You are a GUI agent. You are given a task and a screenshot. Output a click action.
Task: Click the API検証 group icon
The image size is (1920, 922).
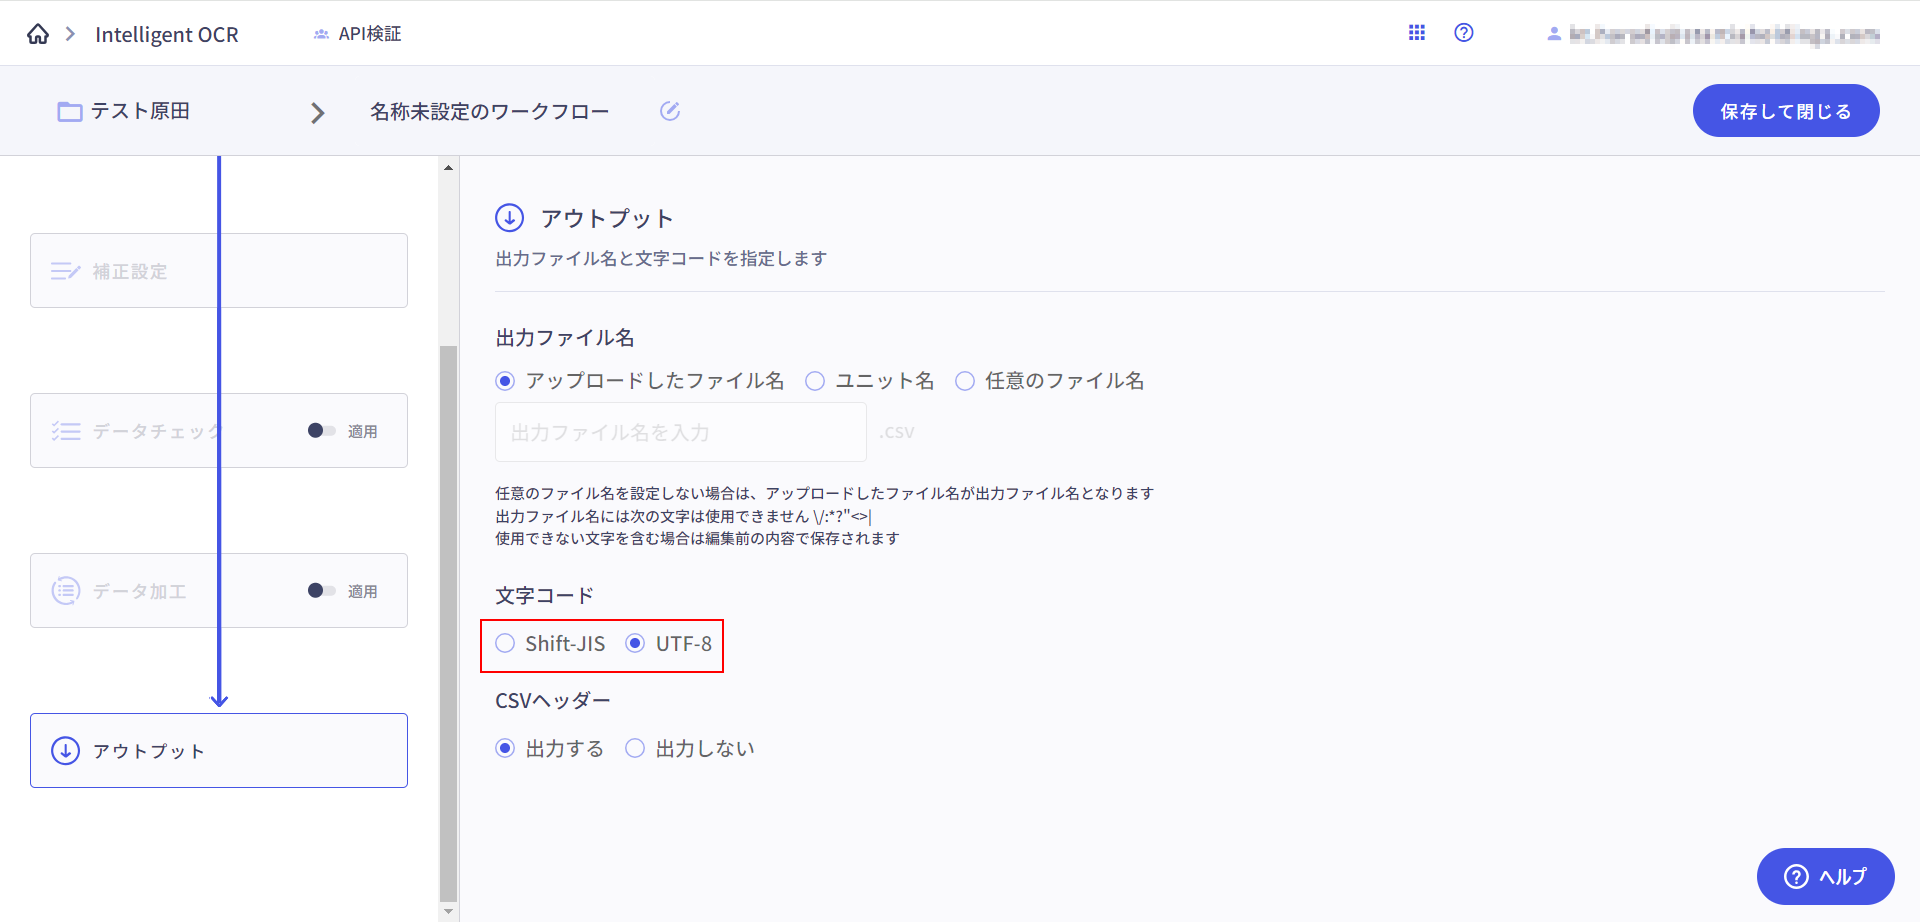(321, 34)
